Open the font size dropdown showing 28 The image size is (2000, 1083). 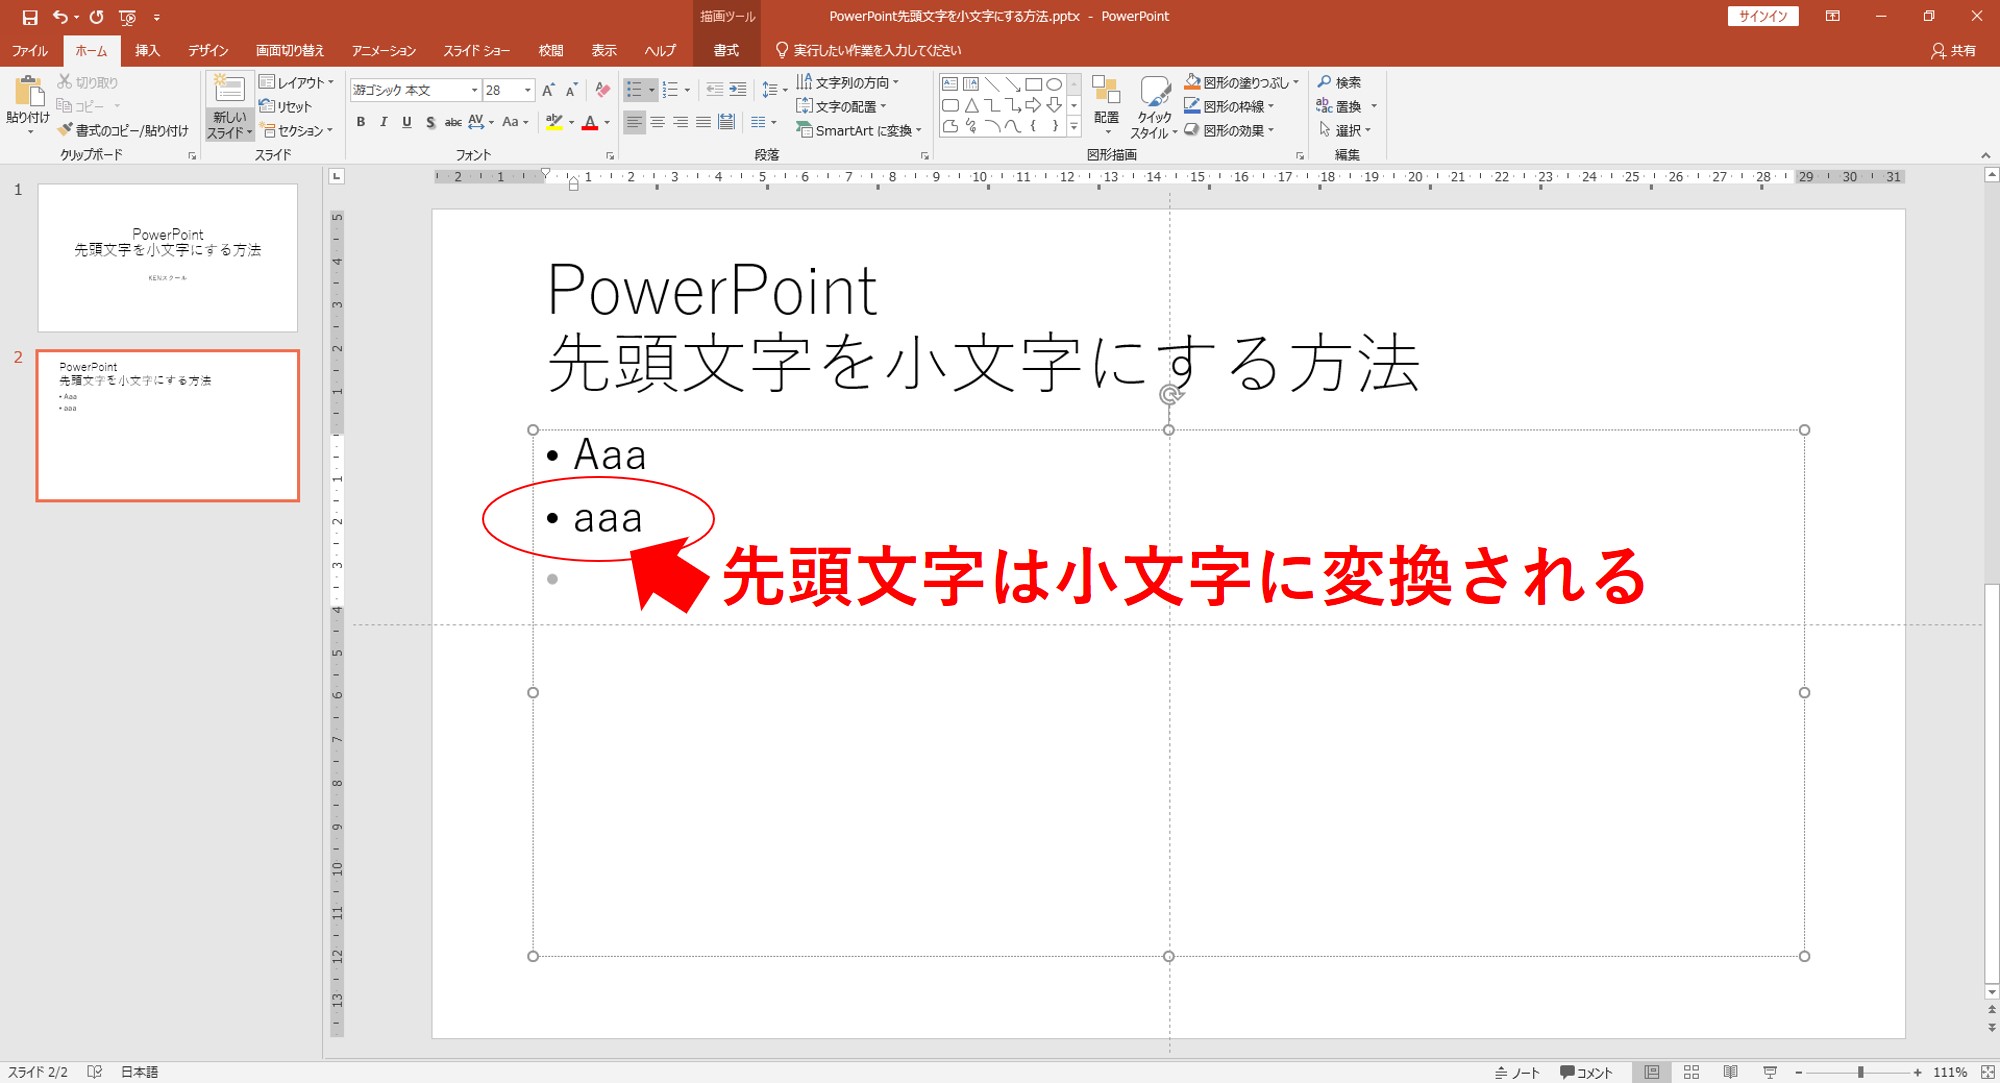[527, 90]
